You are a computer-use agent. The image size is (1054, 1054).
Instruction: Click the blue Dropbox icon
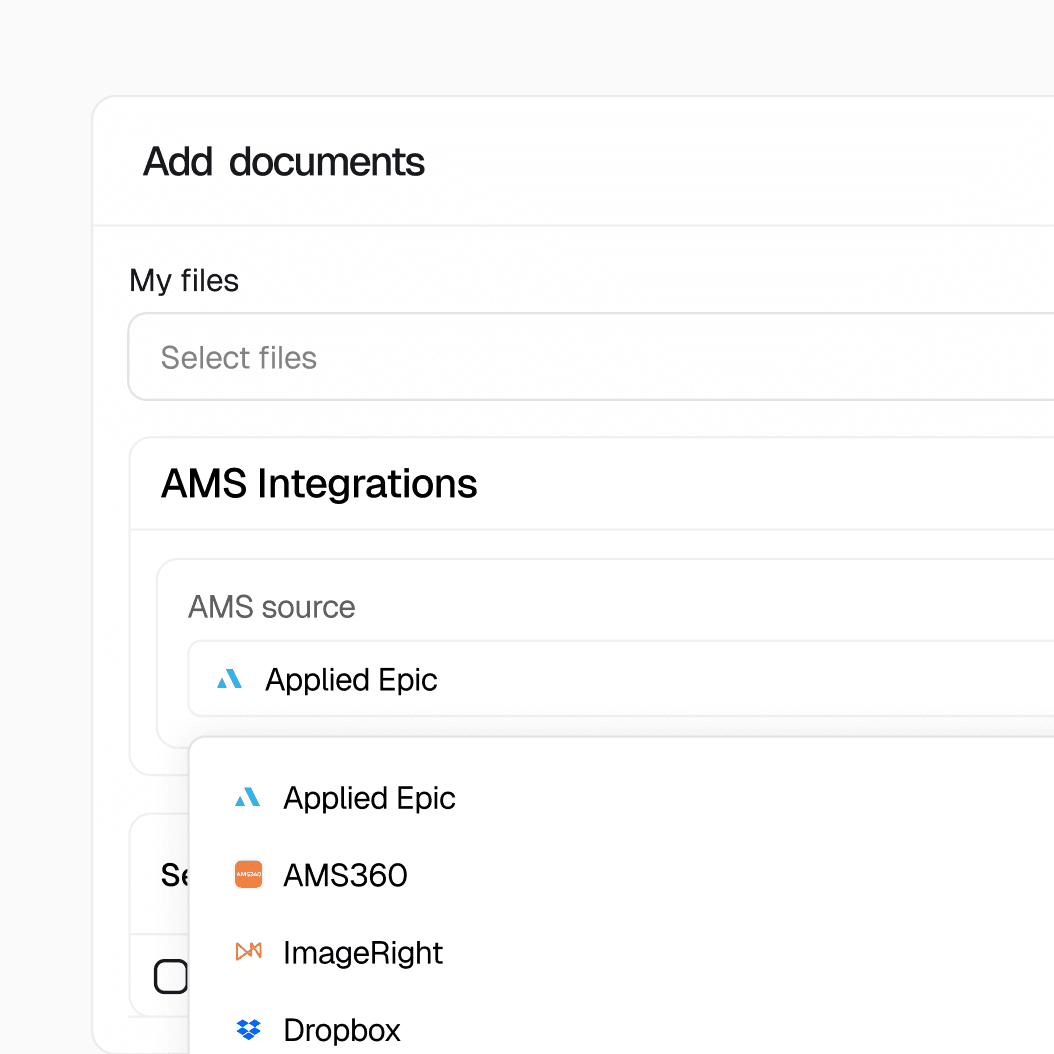[248, 1029]
